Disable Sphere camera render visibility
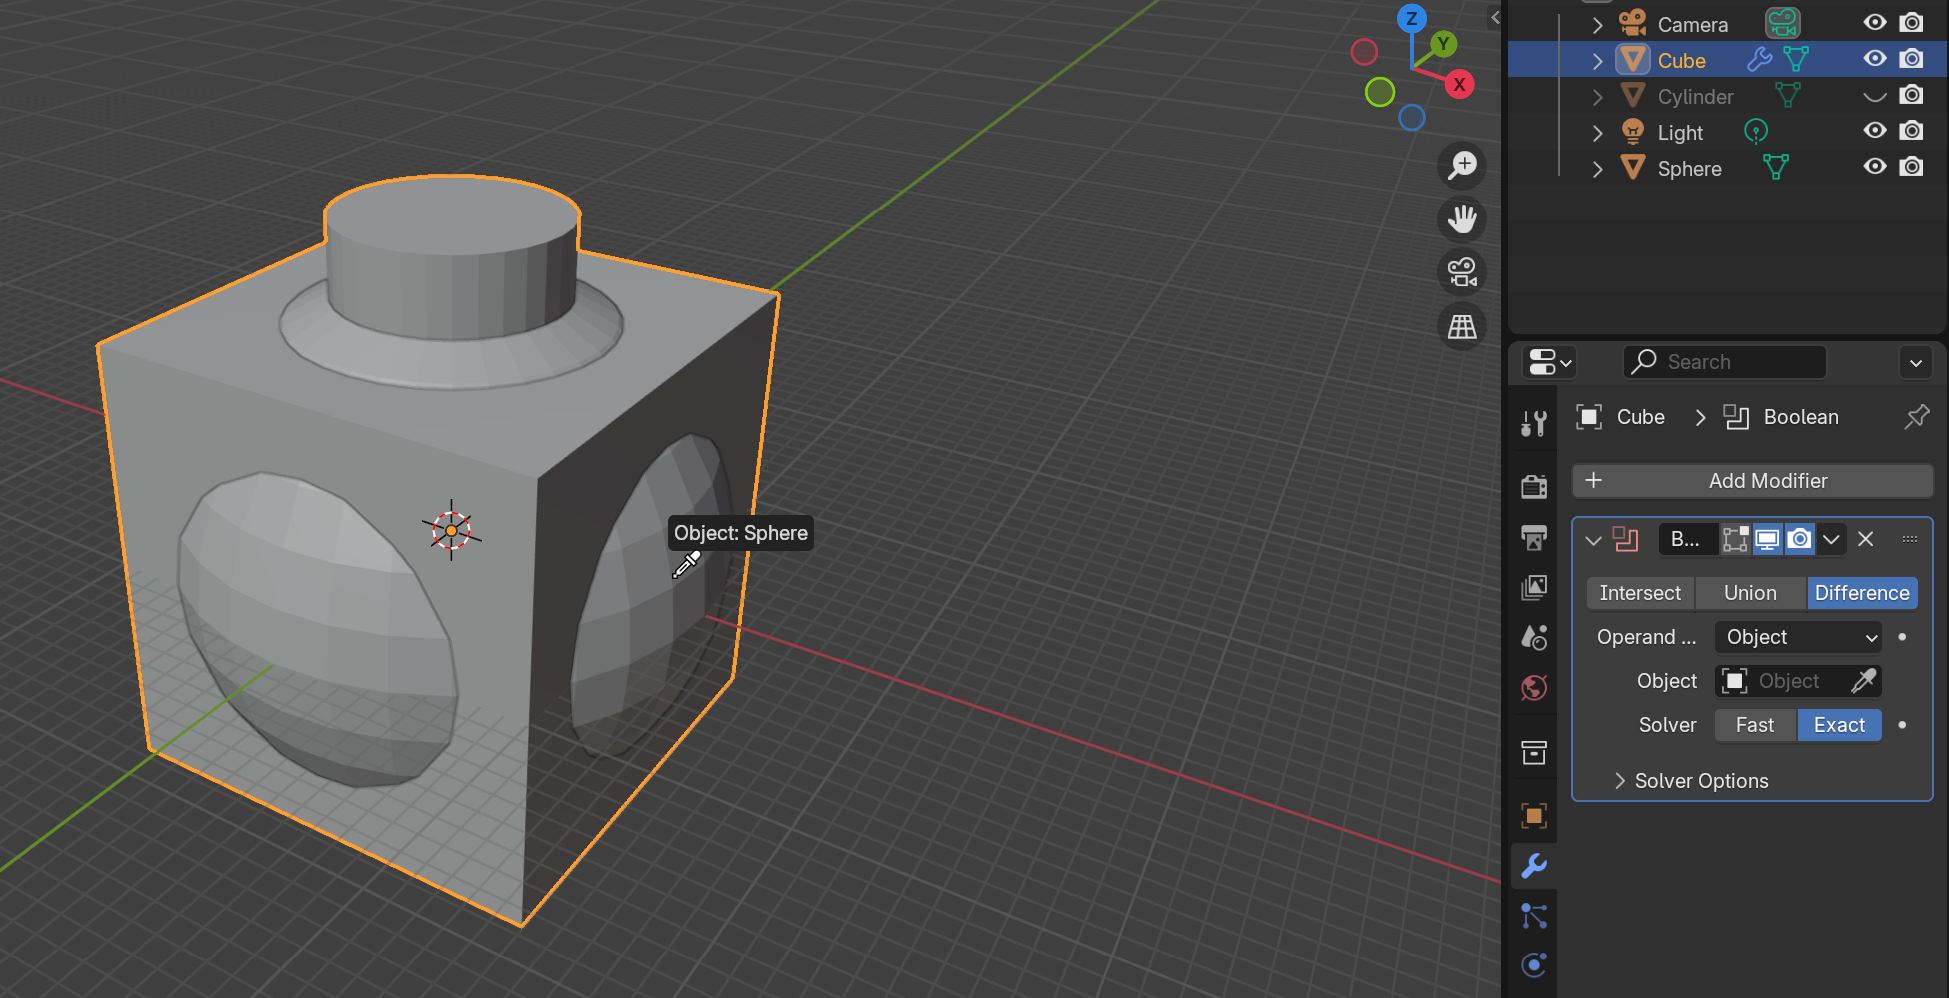Image resolution: width=1949 pixels, height=998 pixels. coord(1911,167)
